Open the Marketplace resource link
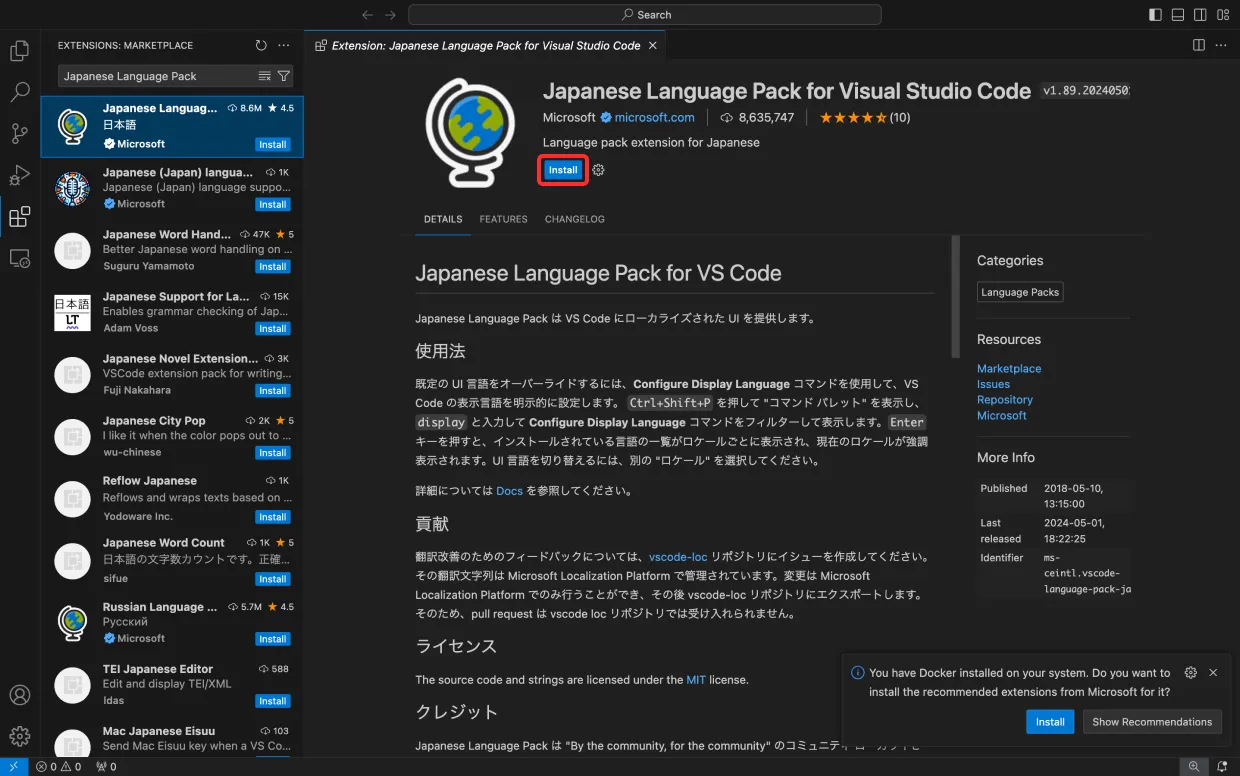Screen dimensions: 1240x776 coord(1009,369)
